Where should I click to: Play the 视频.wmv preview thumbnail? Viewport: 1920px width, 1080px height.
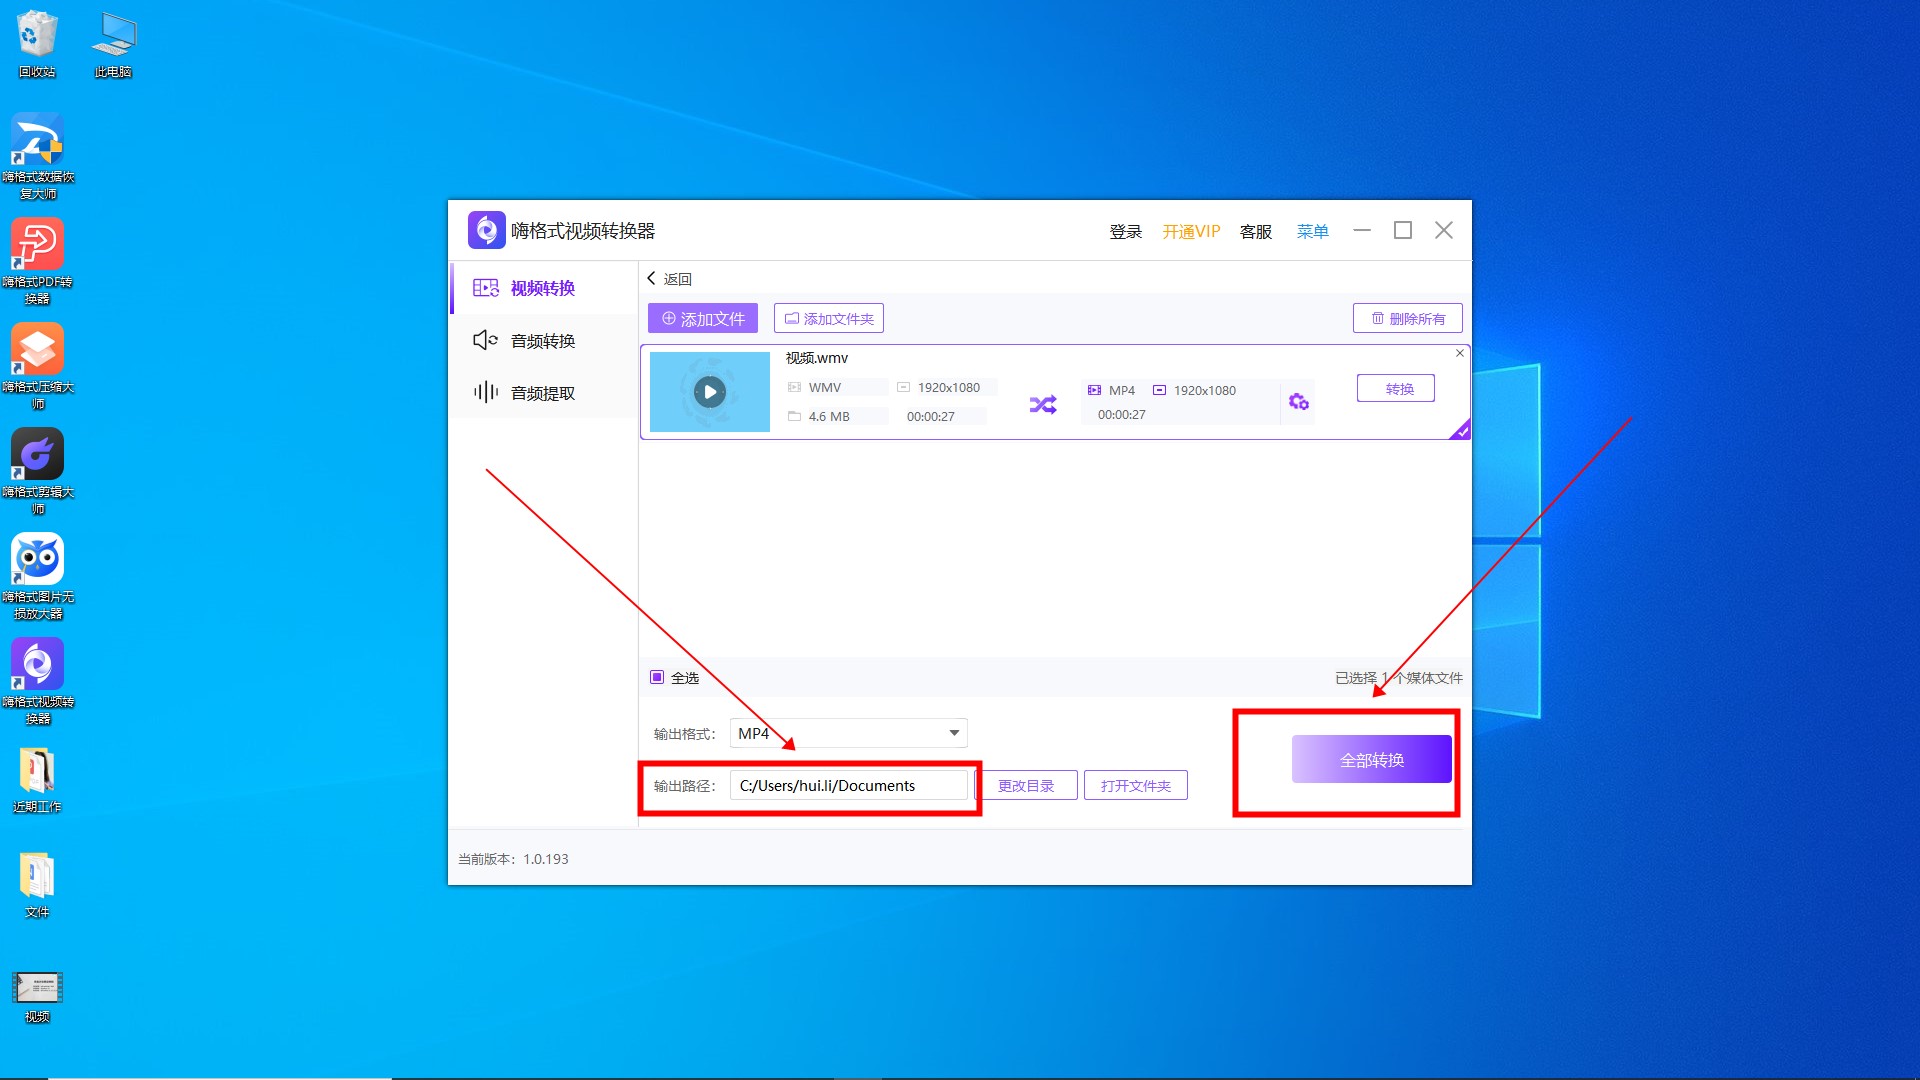coord(709,392)
